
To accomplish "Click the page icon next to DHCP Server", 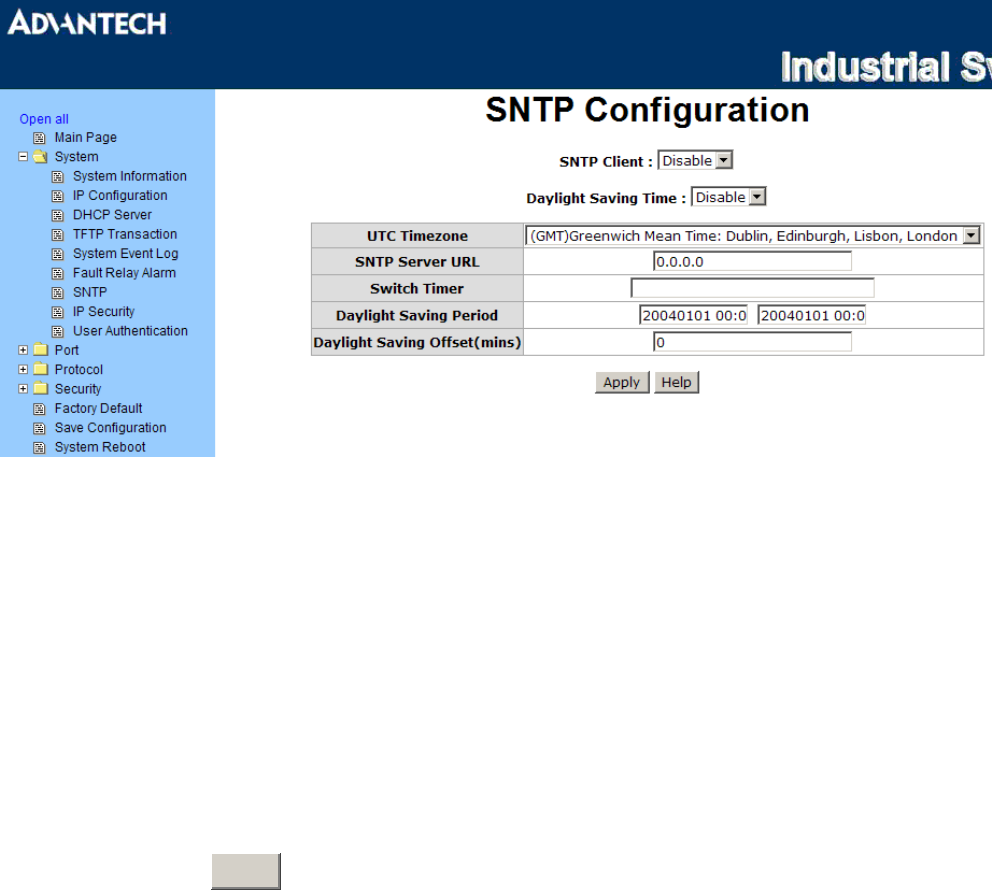I will [58, 215].
